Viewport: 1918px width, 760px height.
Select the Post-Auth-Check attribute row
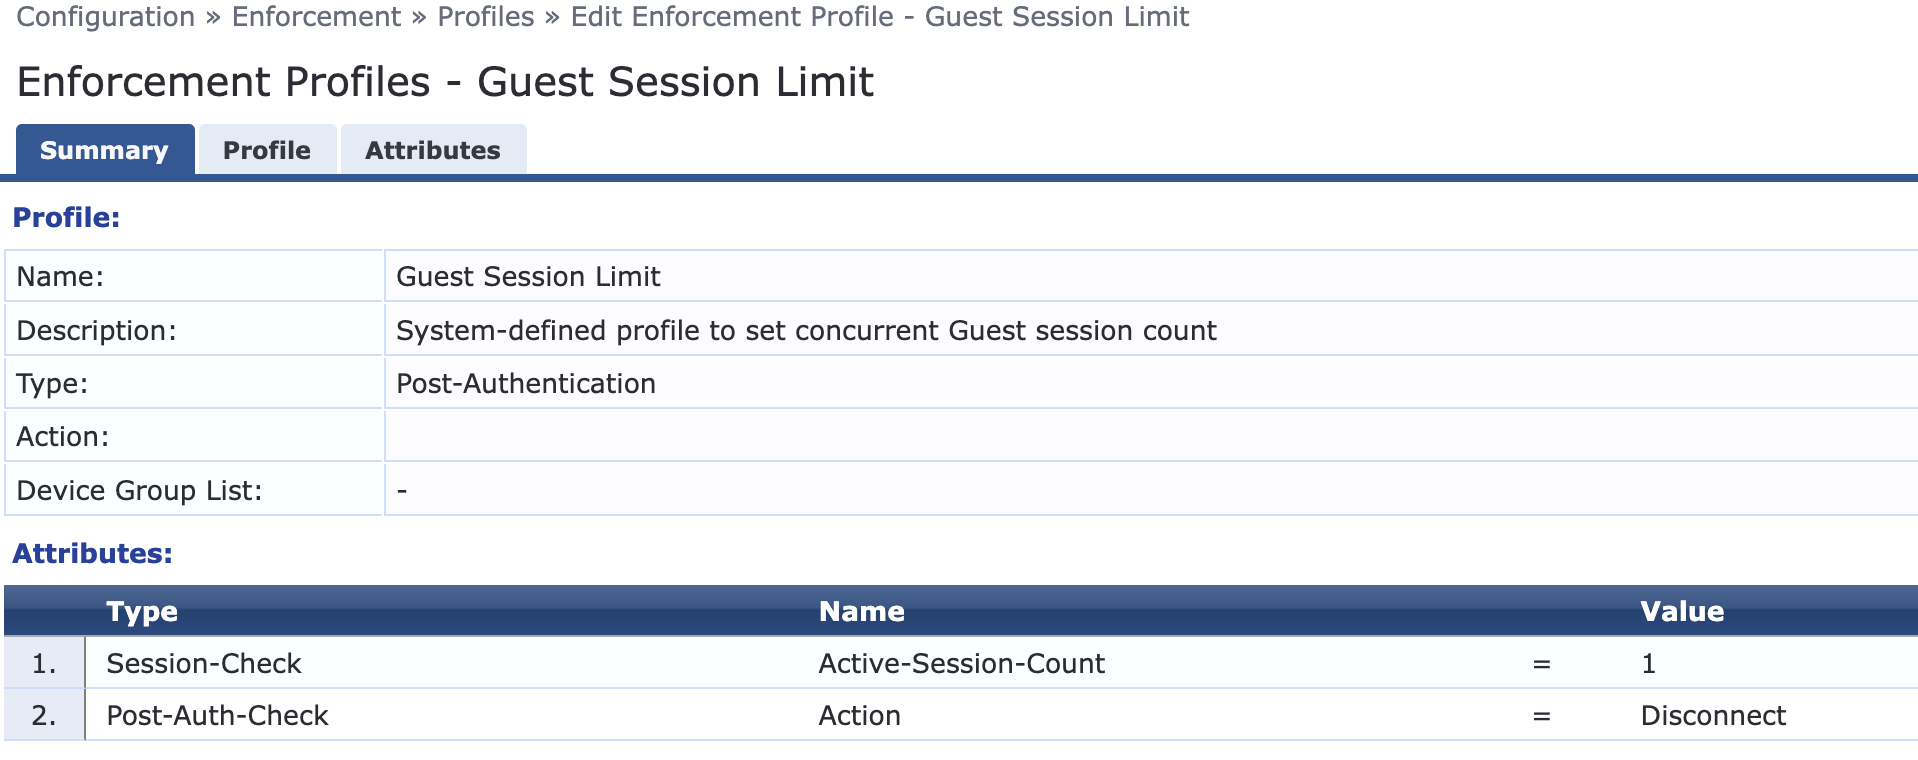click(217, 716)
